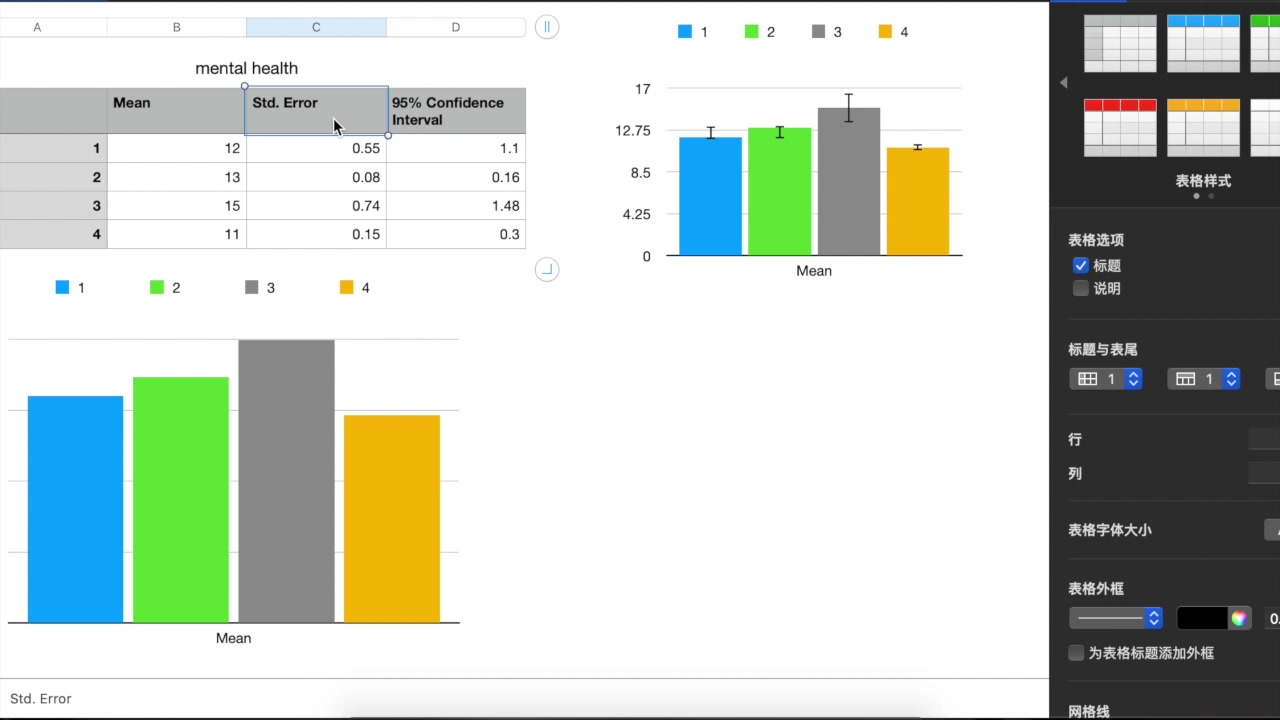The width and height of the screenshot is (1280, 720).
Task: Select the red header table style
Action: click(x=1120, y=127)
